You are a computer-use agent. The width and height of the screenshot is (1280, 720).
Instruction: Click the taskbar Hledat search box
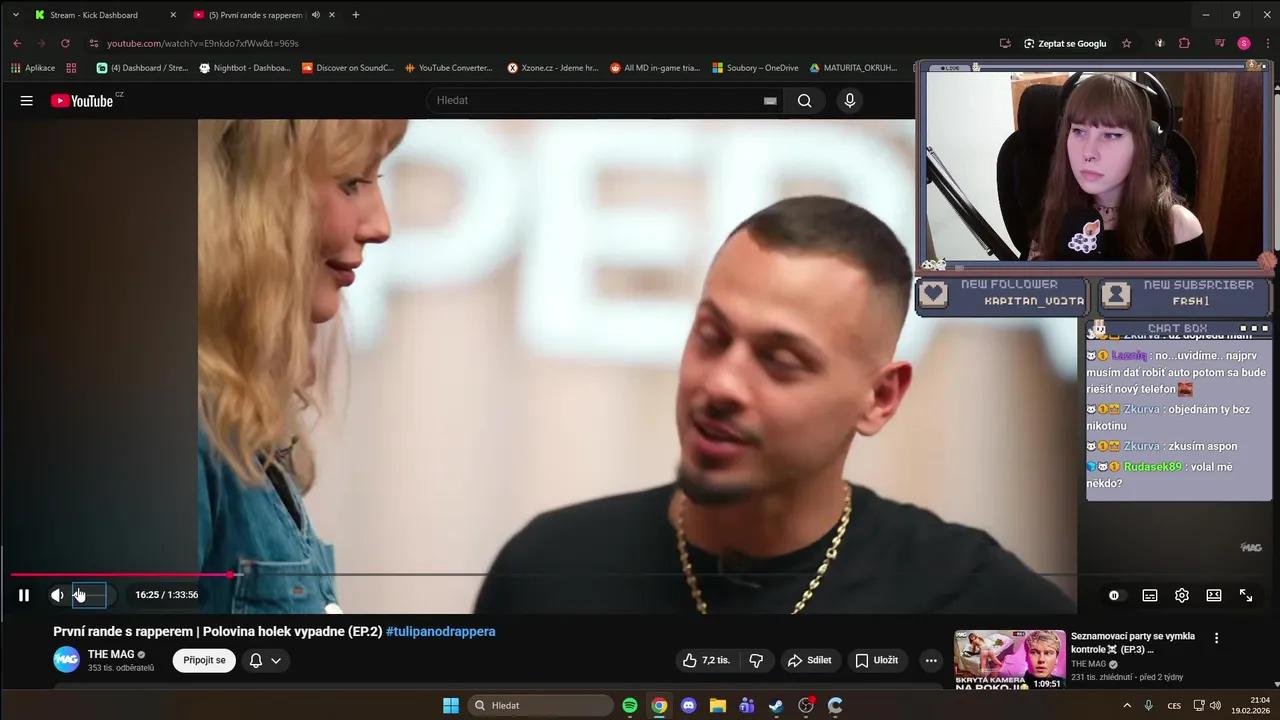click(x=541, y=705)
